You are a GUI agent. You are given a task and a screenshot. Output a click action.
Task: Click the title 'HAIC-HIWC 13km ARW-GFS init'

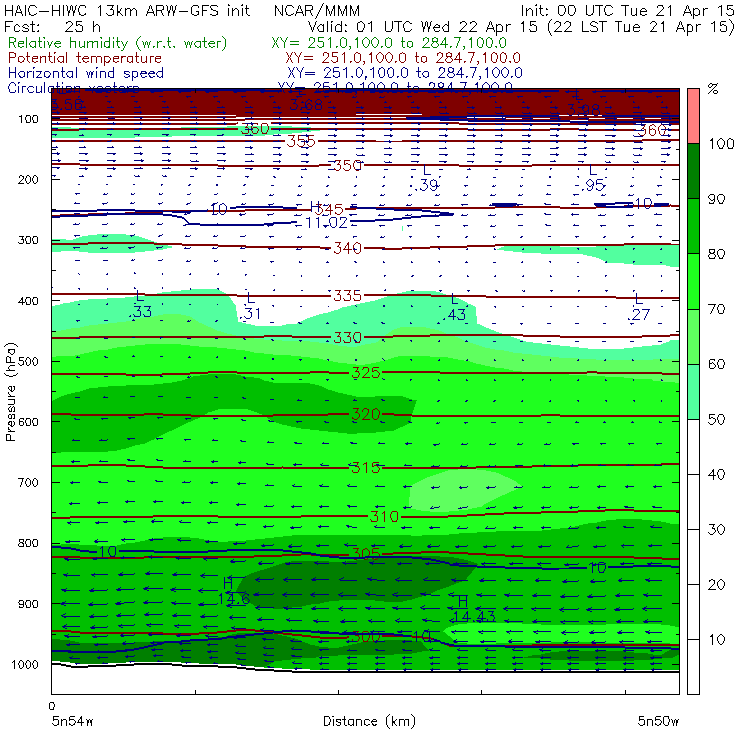(127, 10)
